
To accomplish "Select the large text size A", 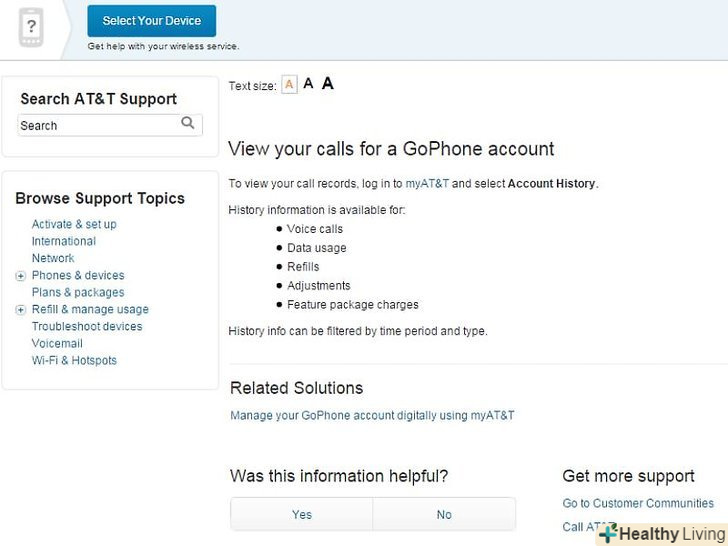I will point(327,84).
